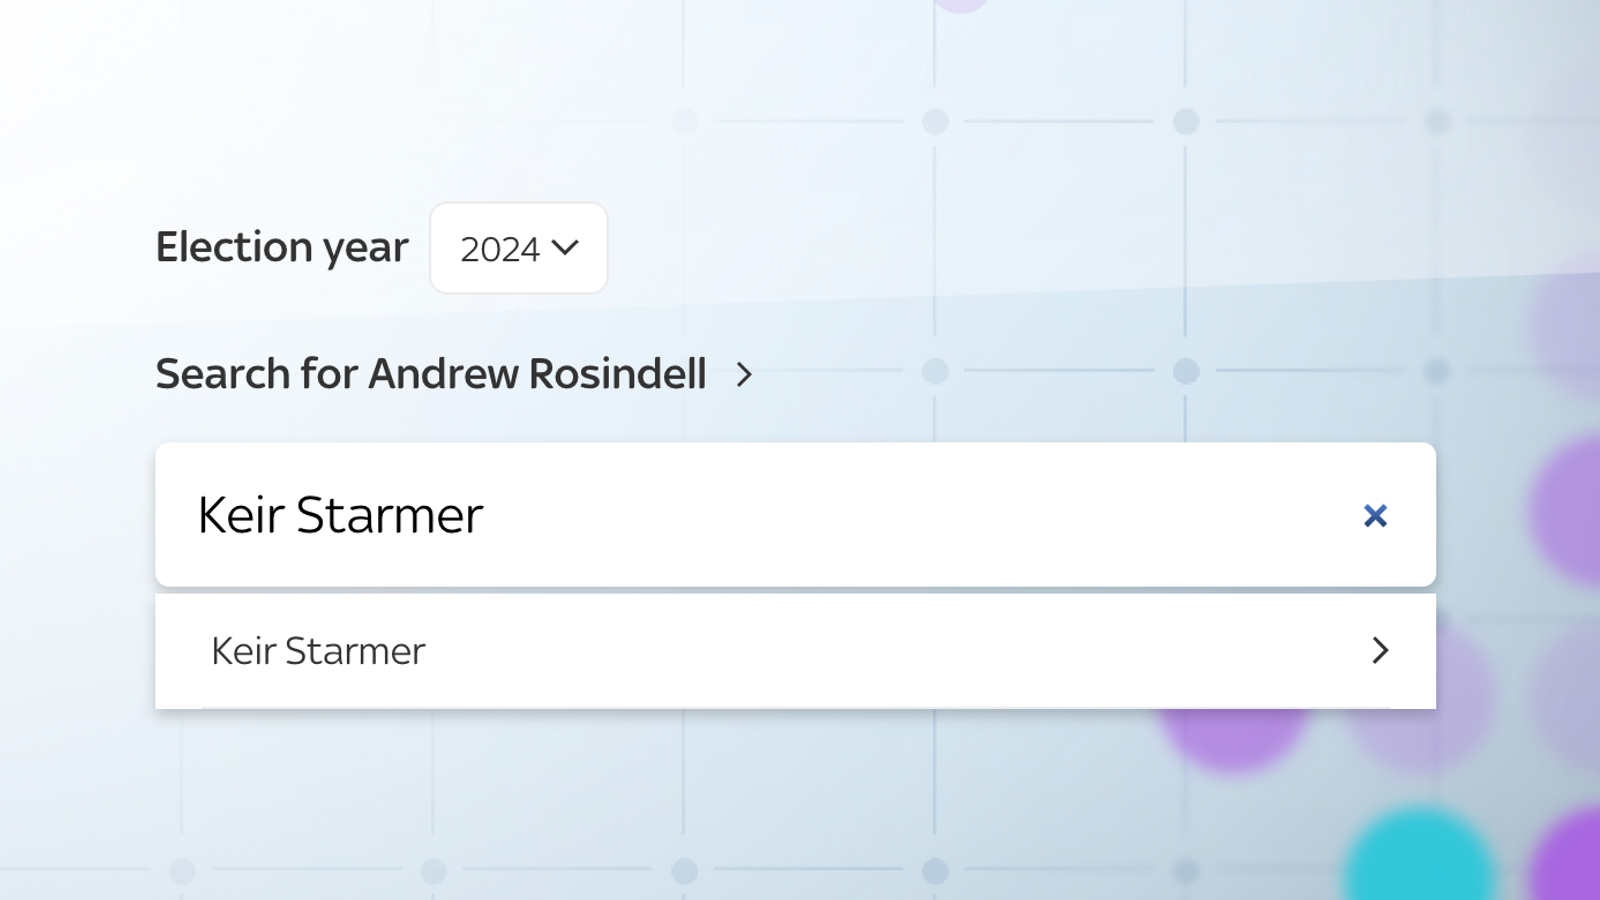
Task: Click the right-pointing arrow in the suggestion row
Action: [x=1380, y=651]
